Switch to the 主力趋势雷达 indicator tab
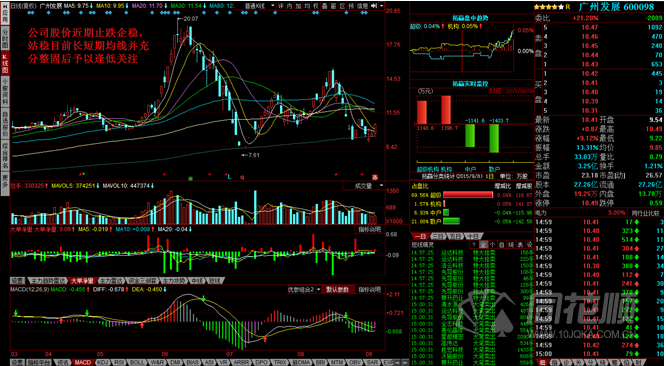Viewport: 666px width, 366px height. pos(48,281)
